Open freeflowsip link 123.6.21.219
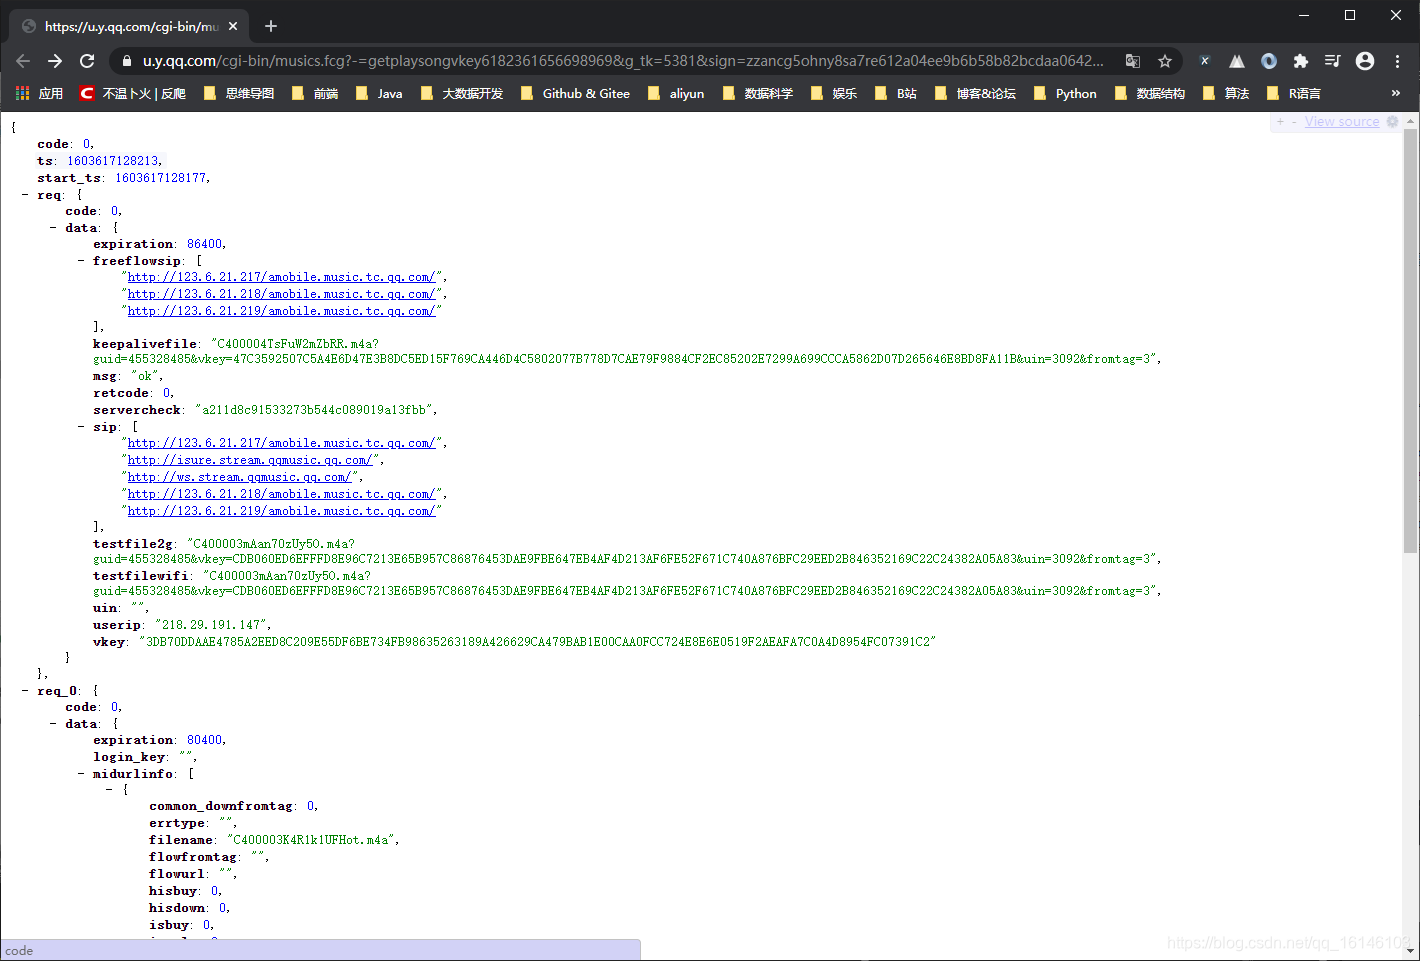 click(281, 311)
